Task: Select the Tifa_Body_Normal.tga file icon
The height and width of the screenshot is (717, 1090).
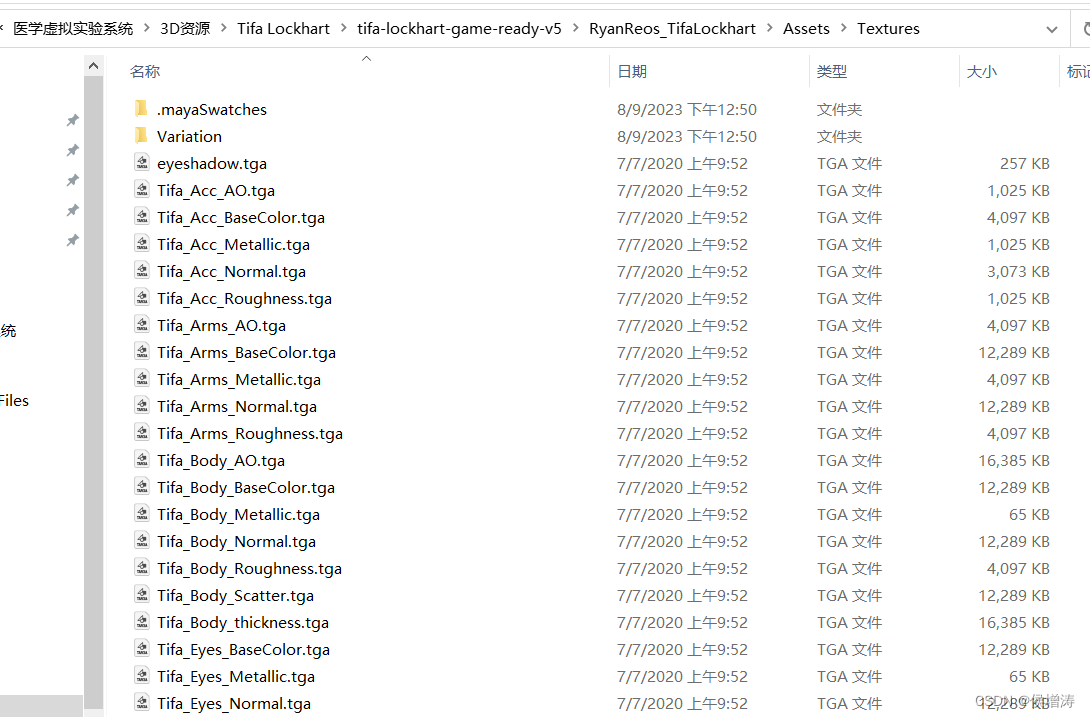Action: pos(142,541)
